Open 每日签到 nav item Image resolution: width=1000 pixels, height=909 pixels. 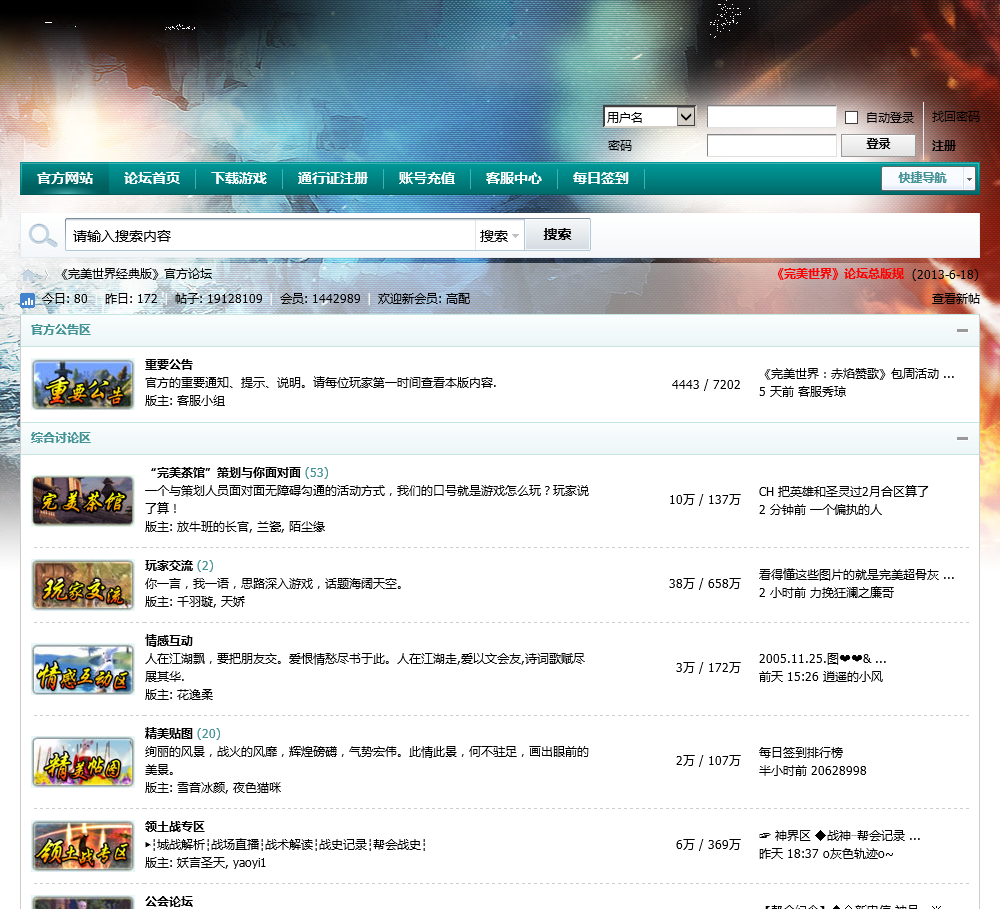pyautogui.click(x=600, y=179)
